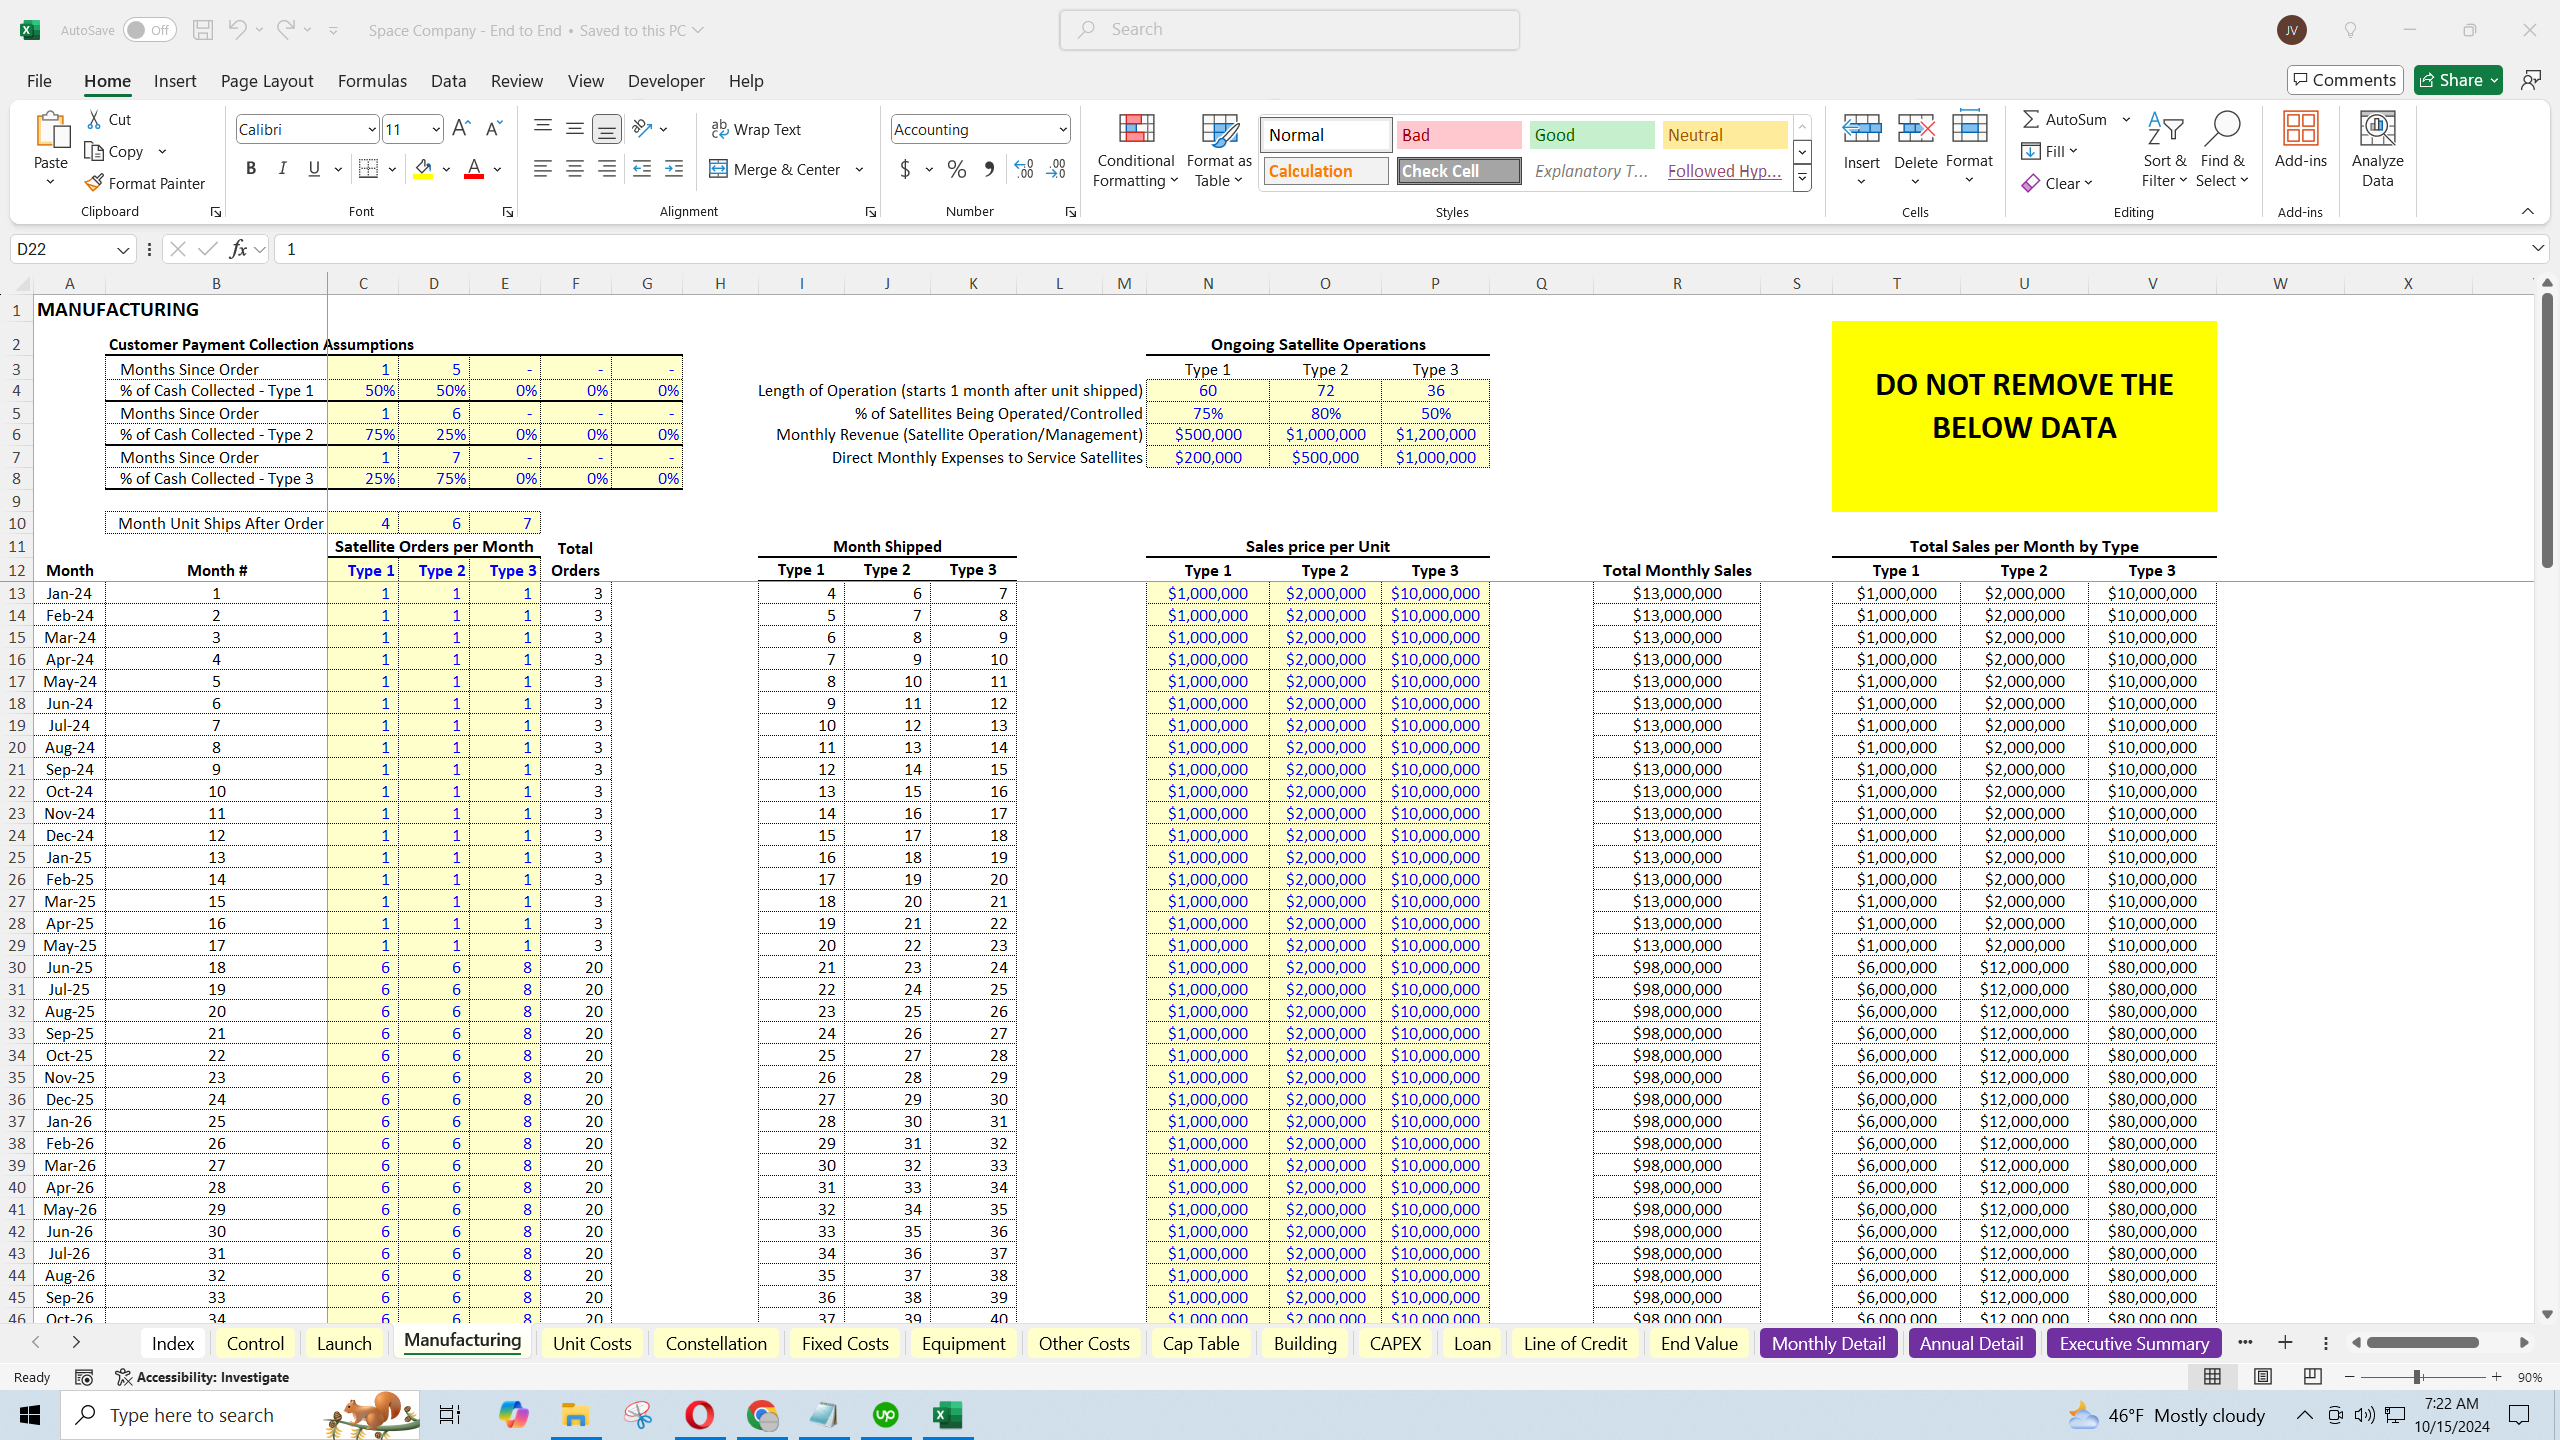The width and height of the screenshot is (2560, 1440).
Task: Expand the cell styles gallery More arrow
Action: point(1802,178)
